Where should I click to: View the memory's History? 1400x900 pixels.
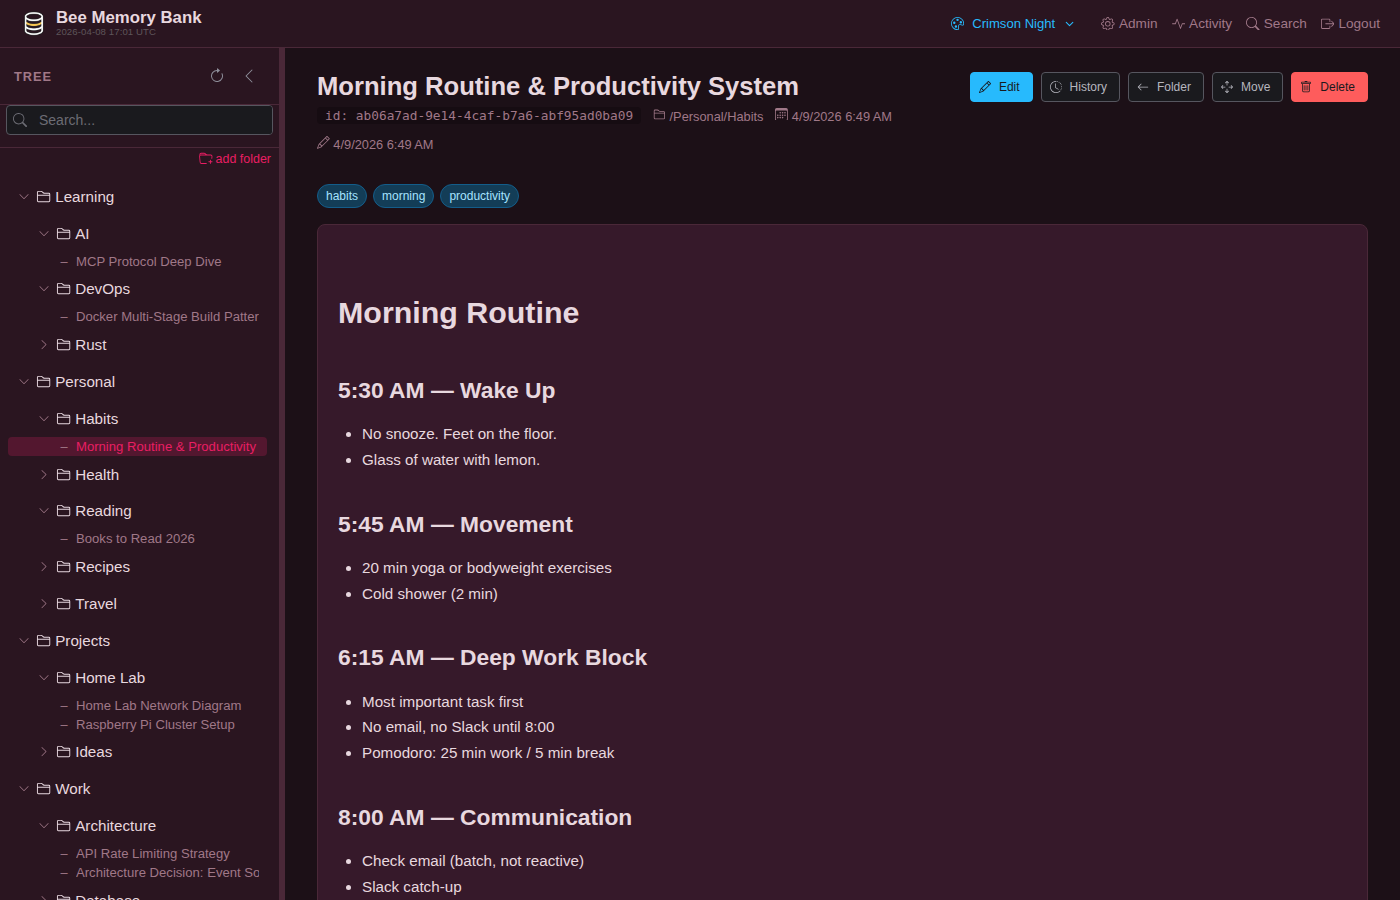[1080, 87]
